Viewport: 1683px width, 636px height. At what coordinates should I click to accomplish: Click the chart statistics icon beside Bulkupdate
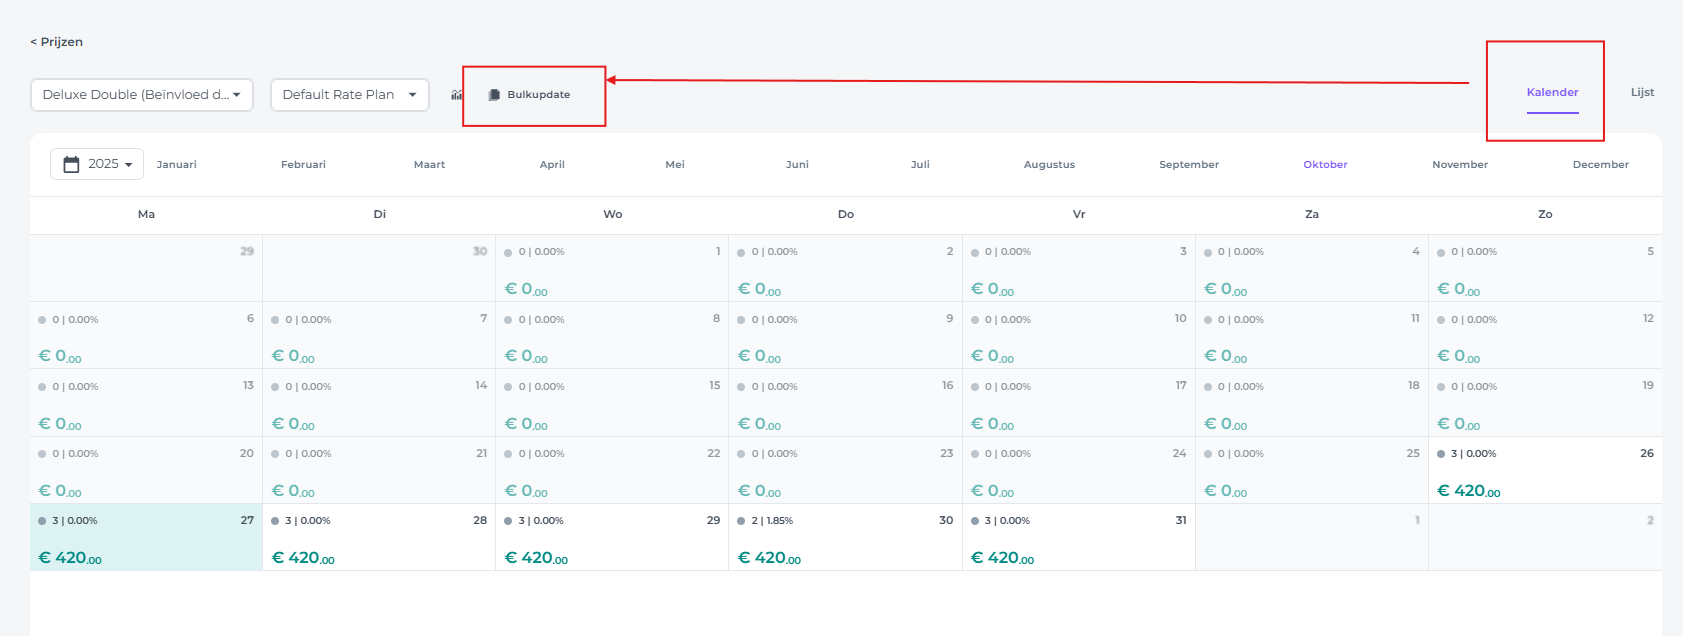456,95
